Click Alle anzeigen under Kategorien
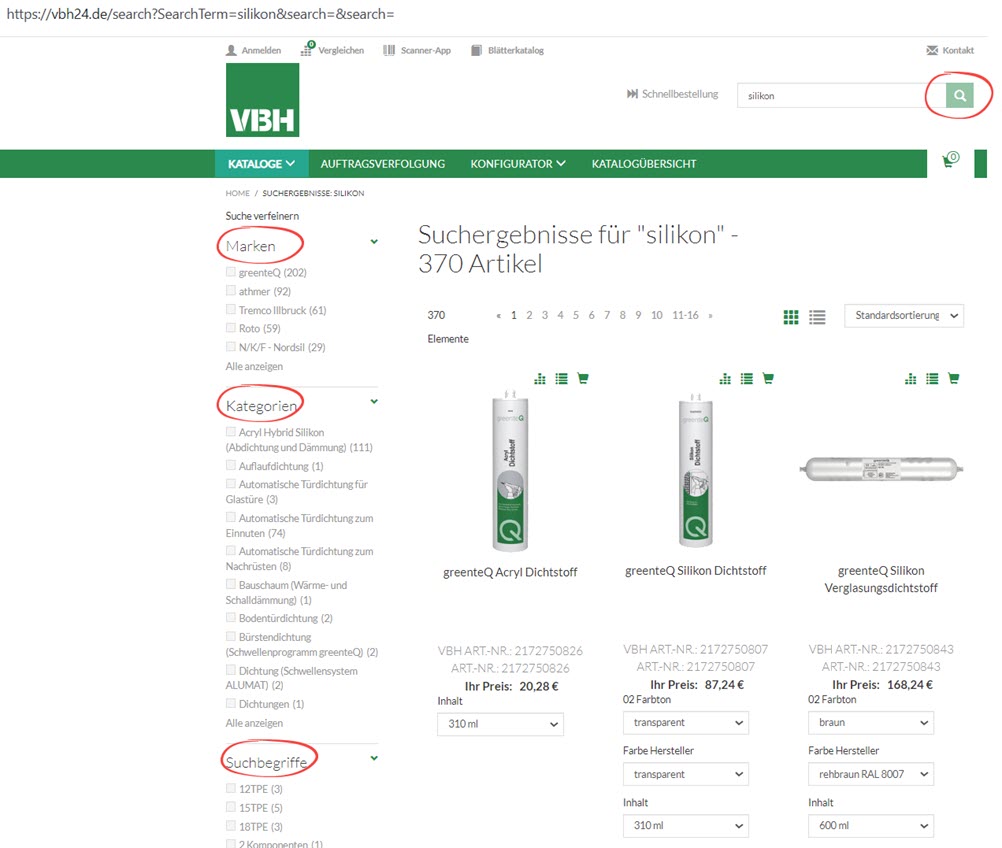1002x848 pixels. pyautogui.click(x=254, y=723)
